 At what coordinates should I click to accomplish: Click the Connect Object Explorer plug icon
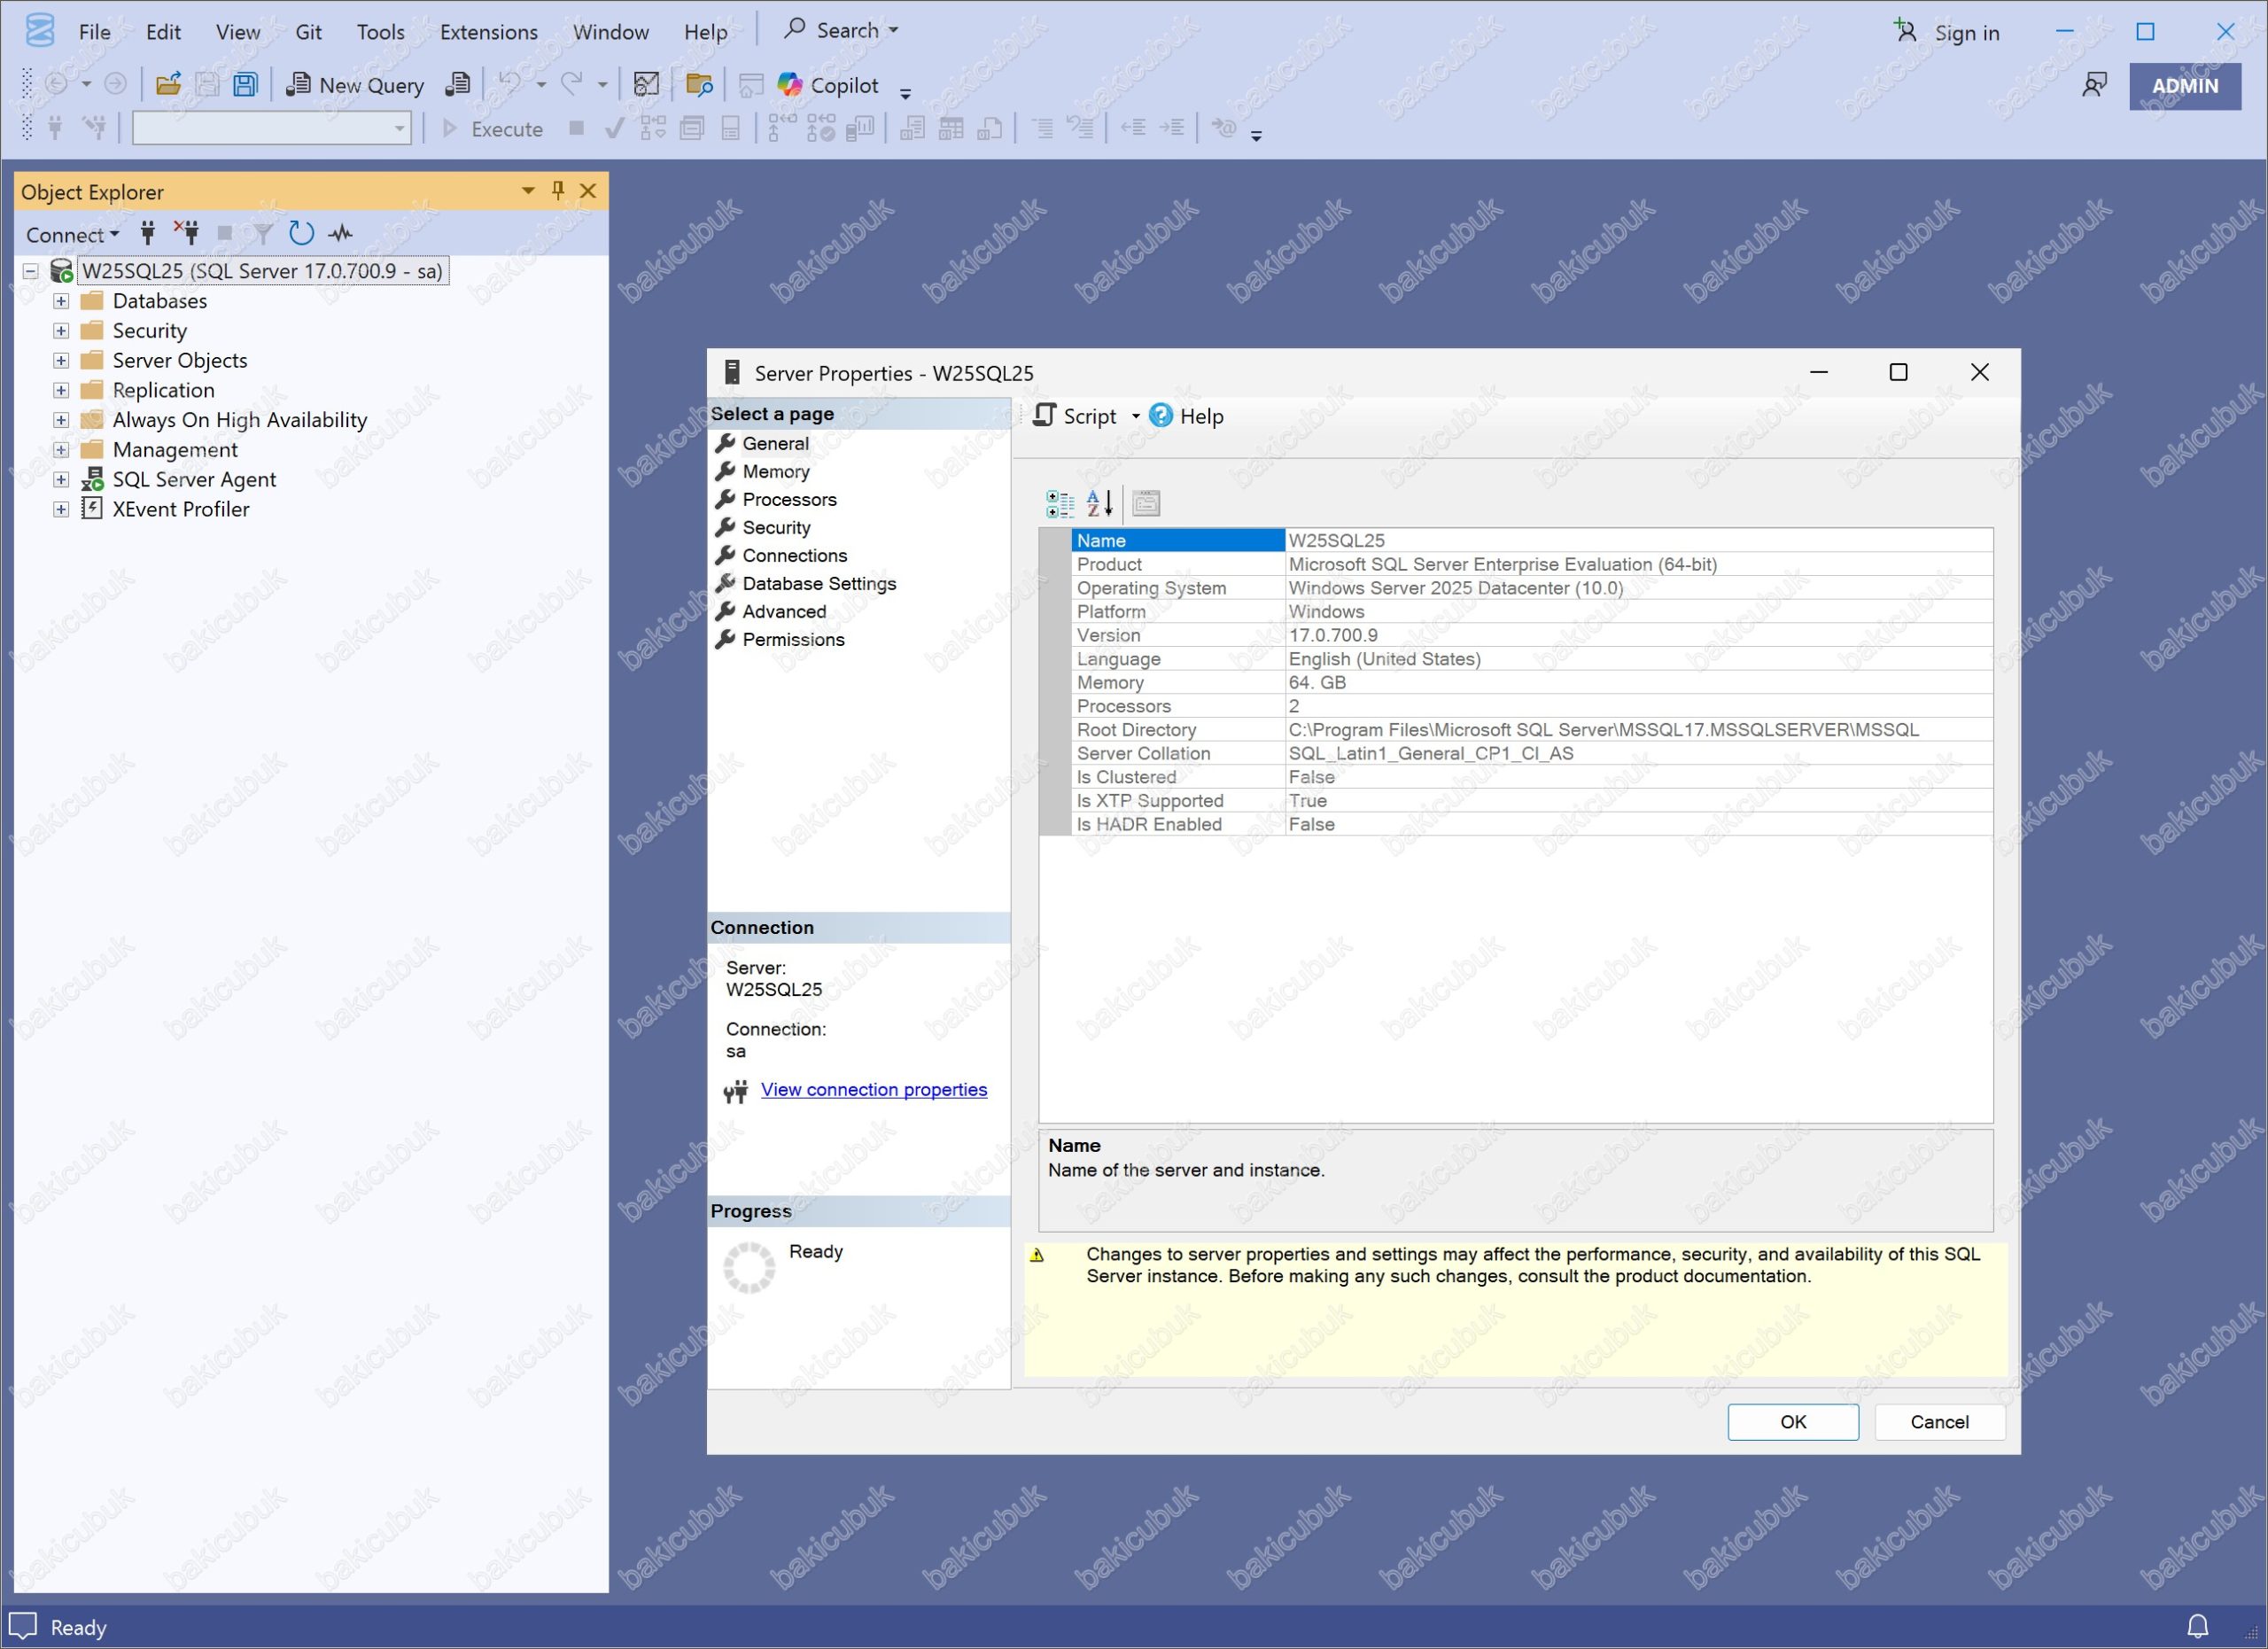(x=147, y=233)
